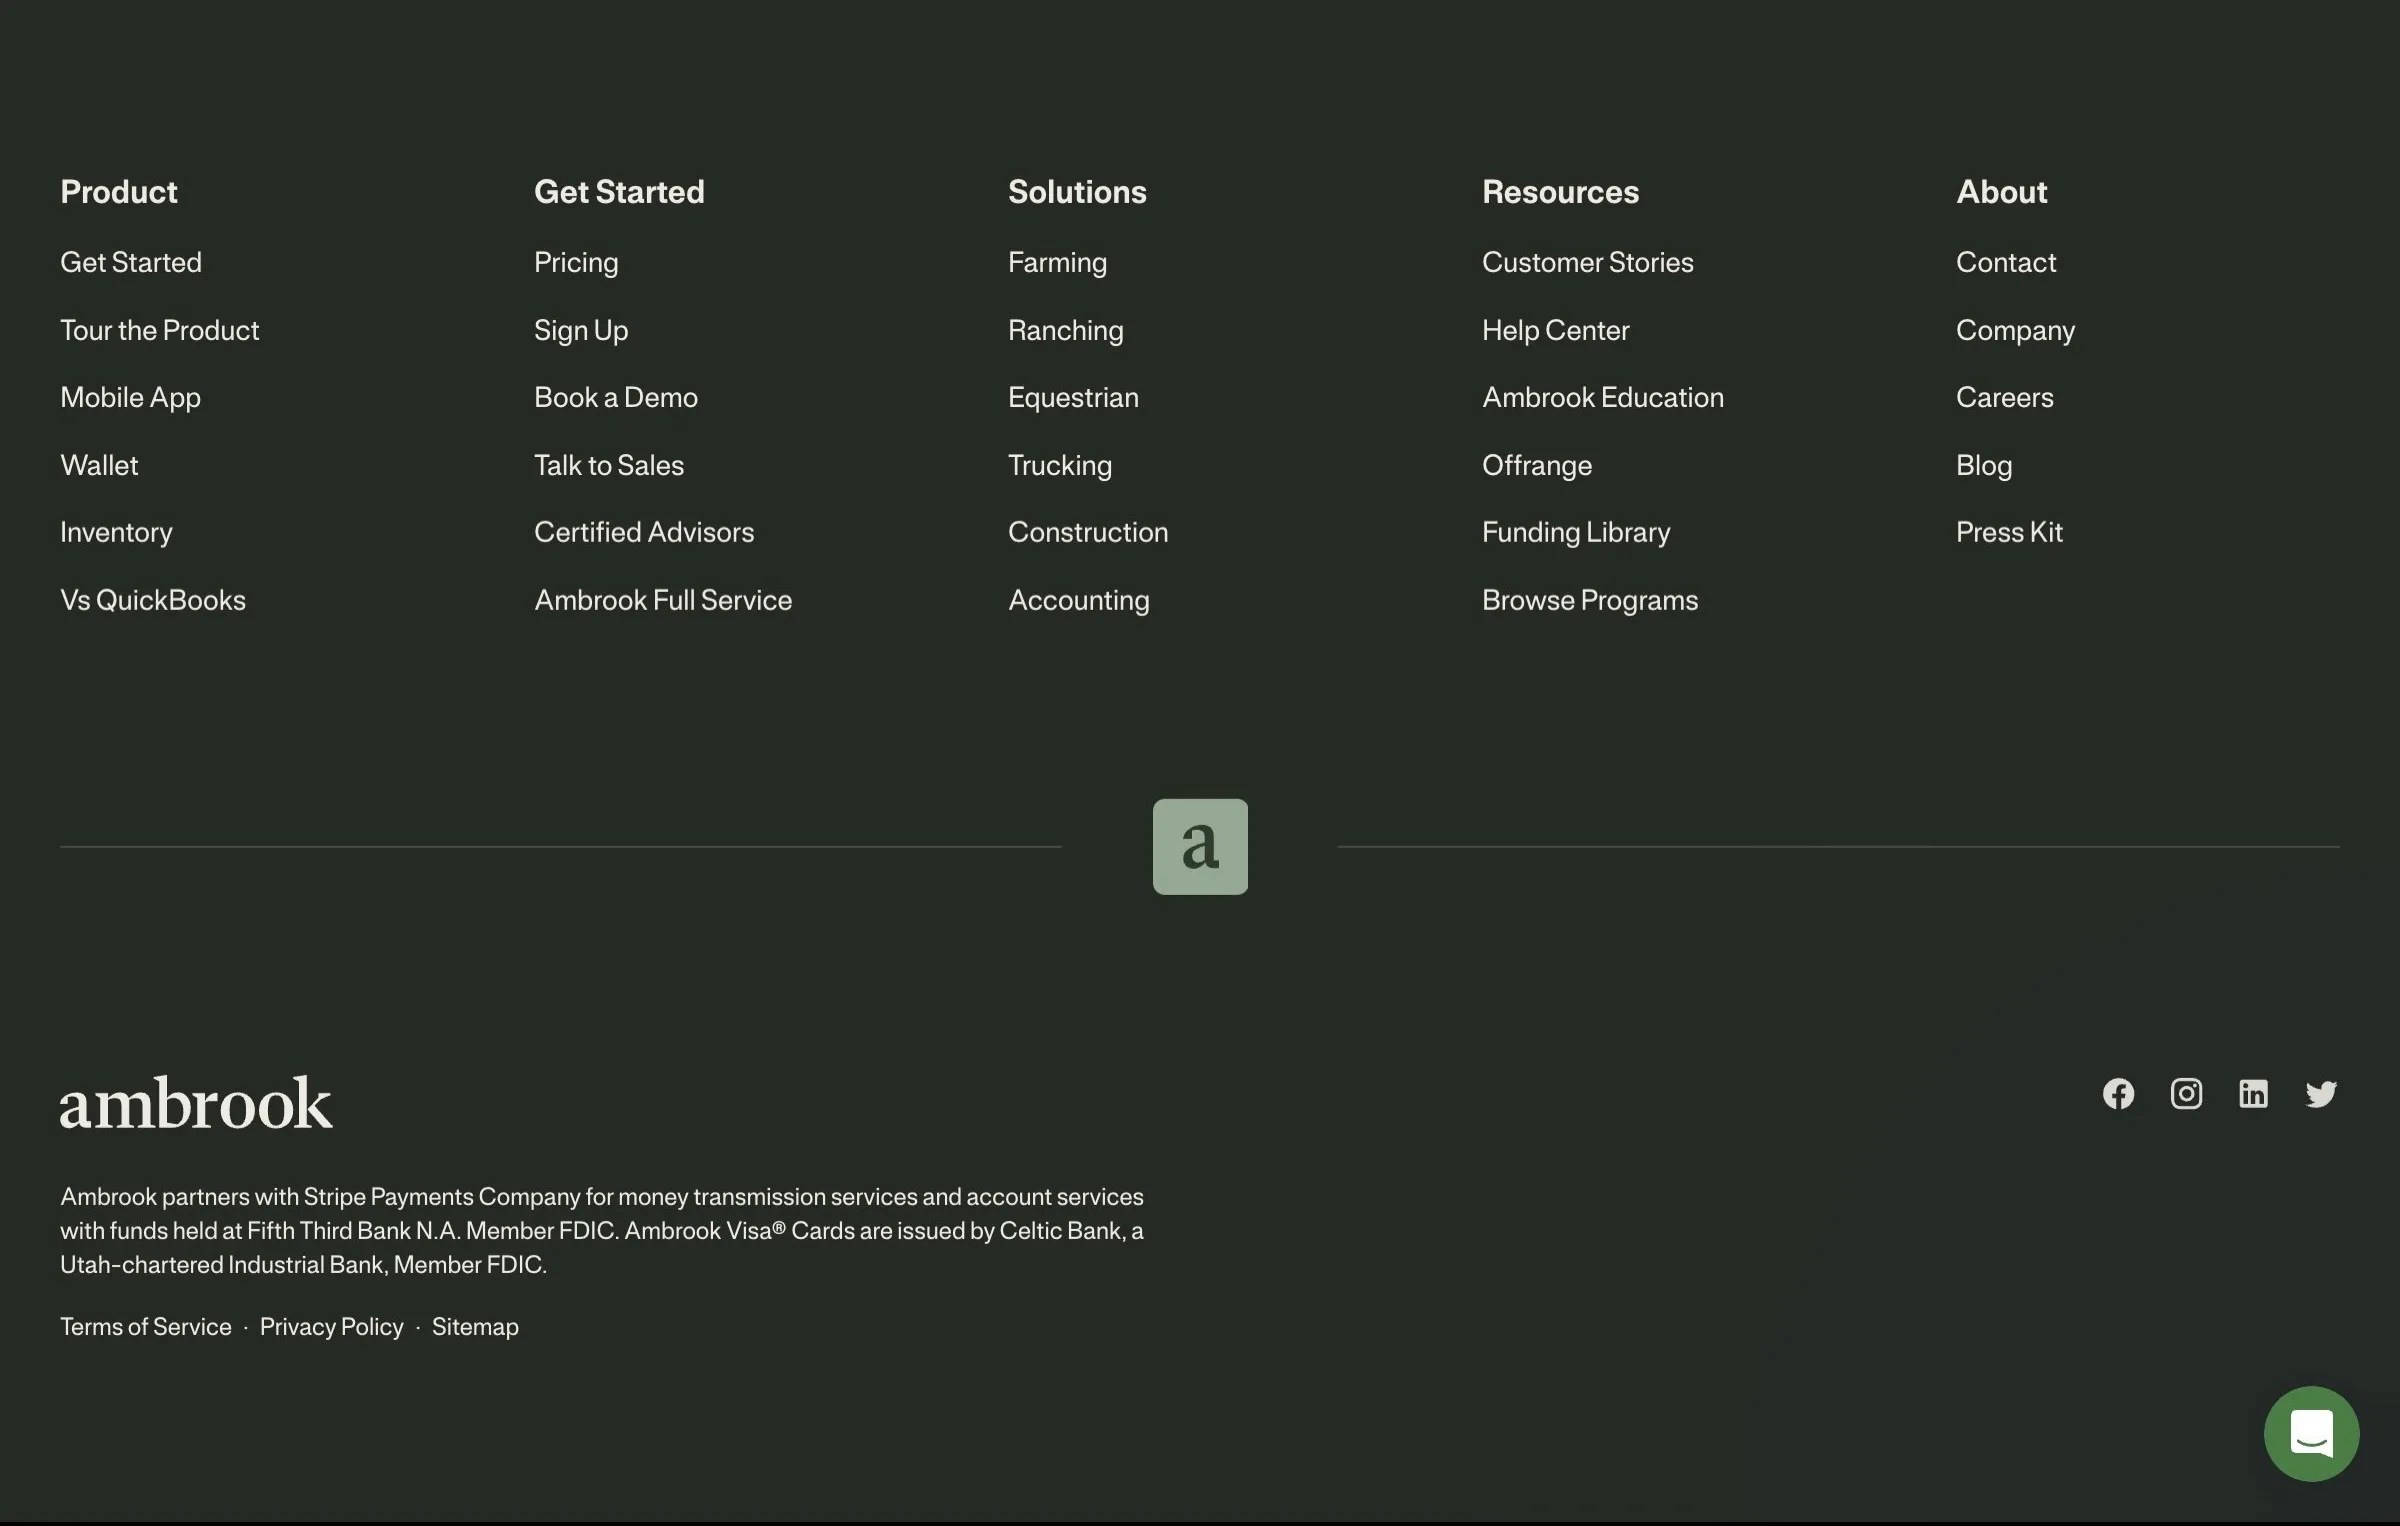Read Customer Stories

pos(1588,262)
